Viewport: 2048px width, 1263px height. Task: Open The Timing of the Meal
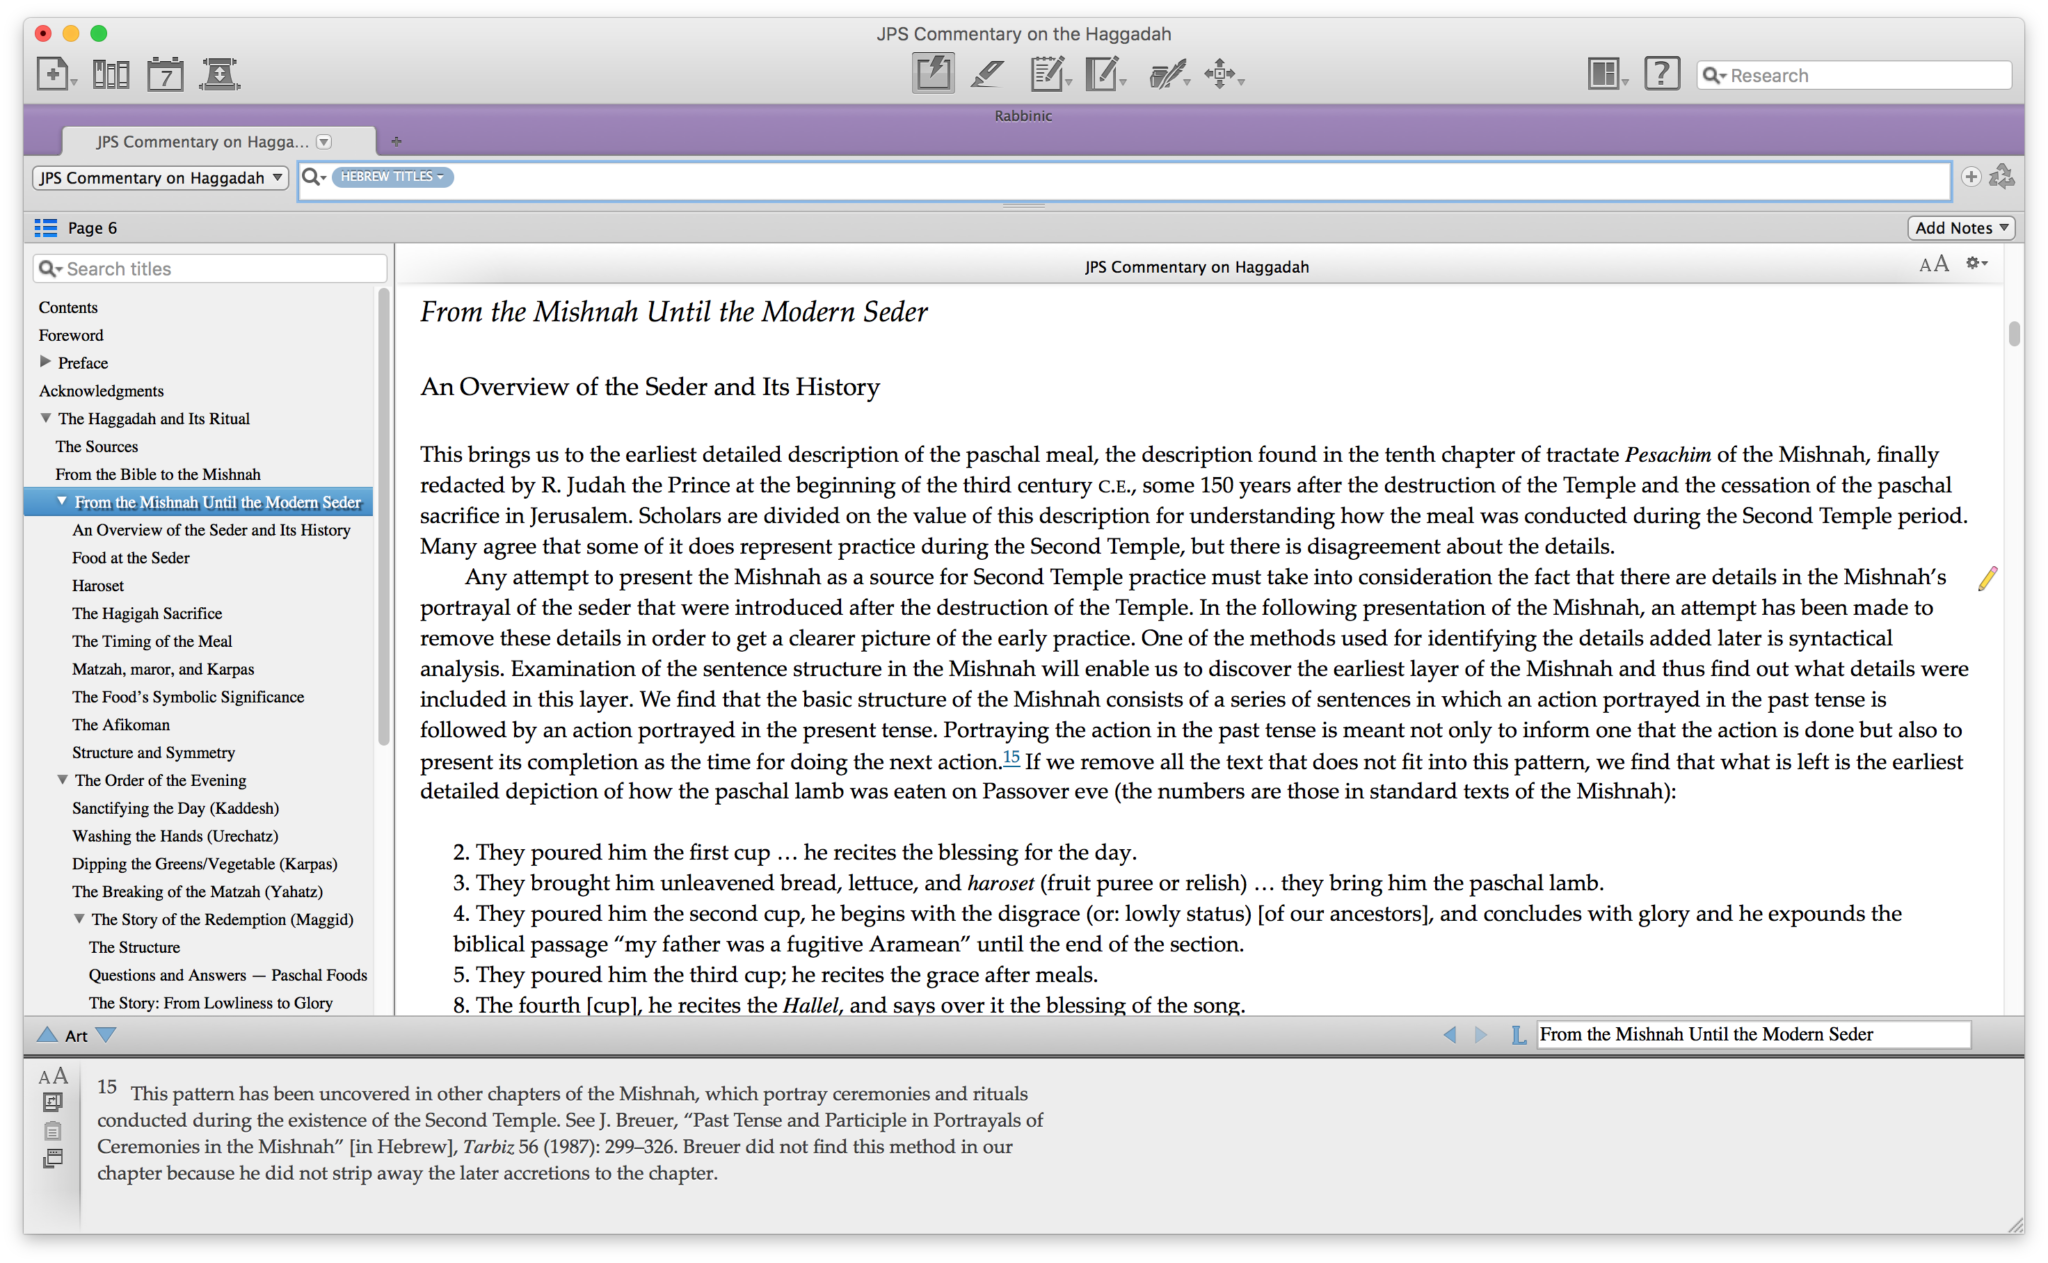click(152, 642)
